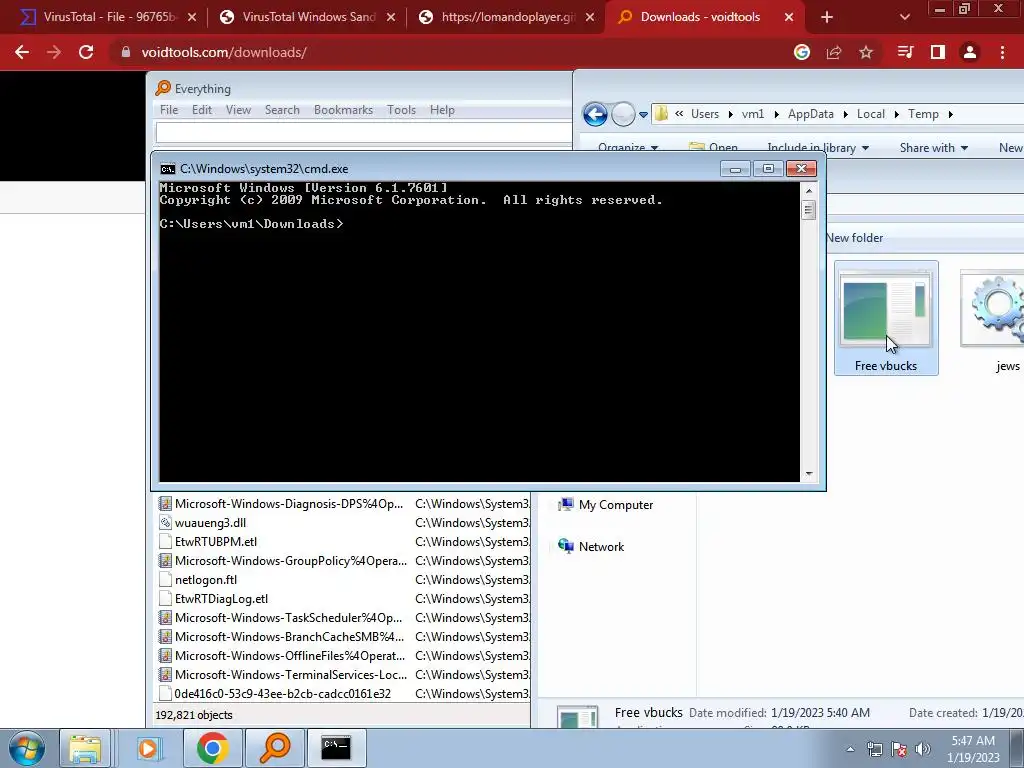The height and width of the screenshot is (768, 1024).
Task: Open Windows Media Player from taskbar
Action: click(148, 748)
